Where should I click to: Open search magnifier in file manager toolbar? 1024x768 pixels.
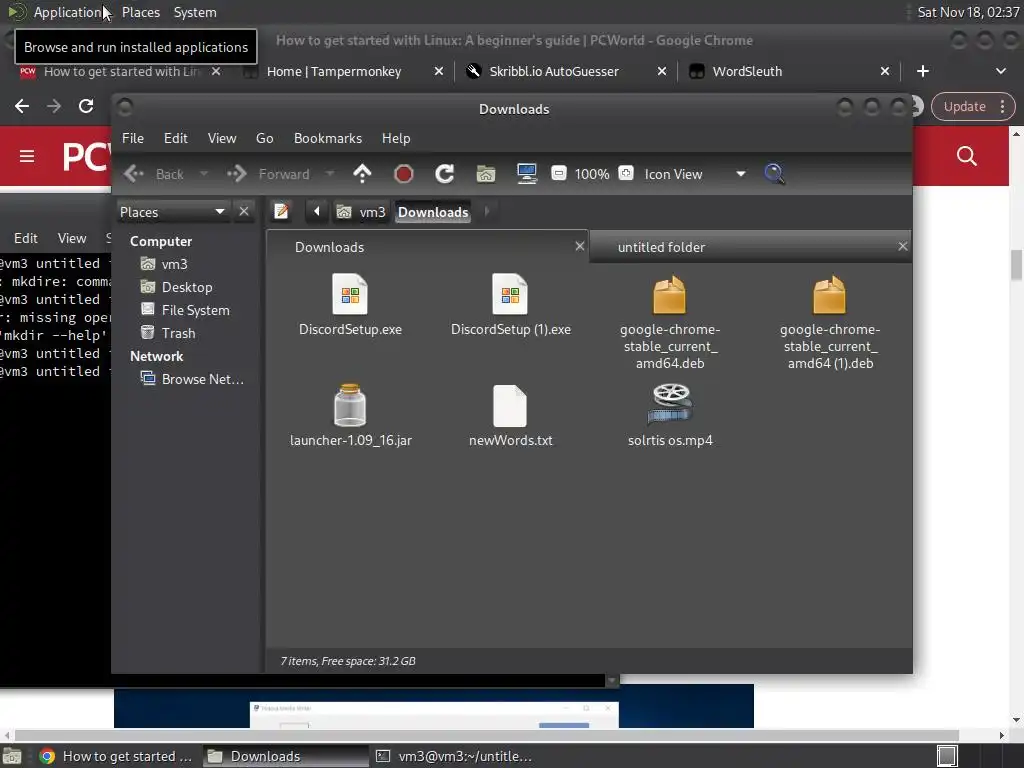coord(774,174)
